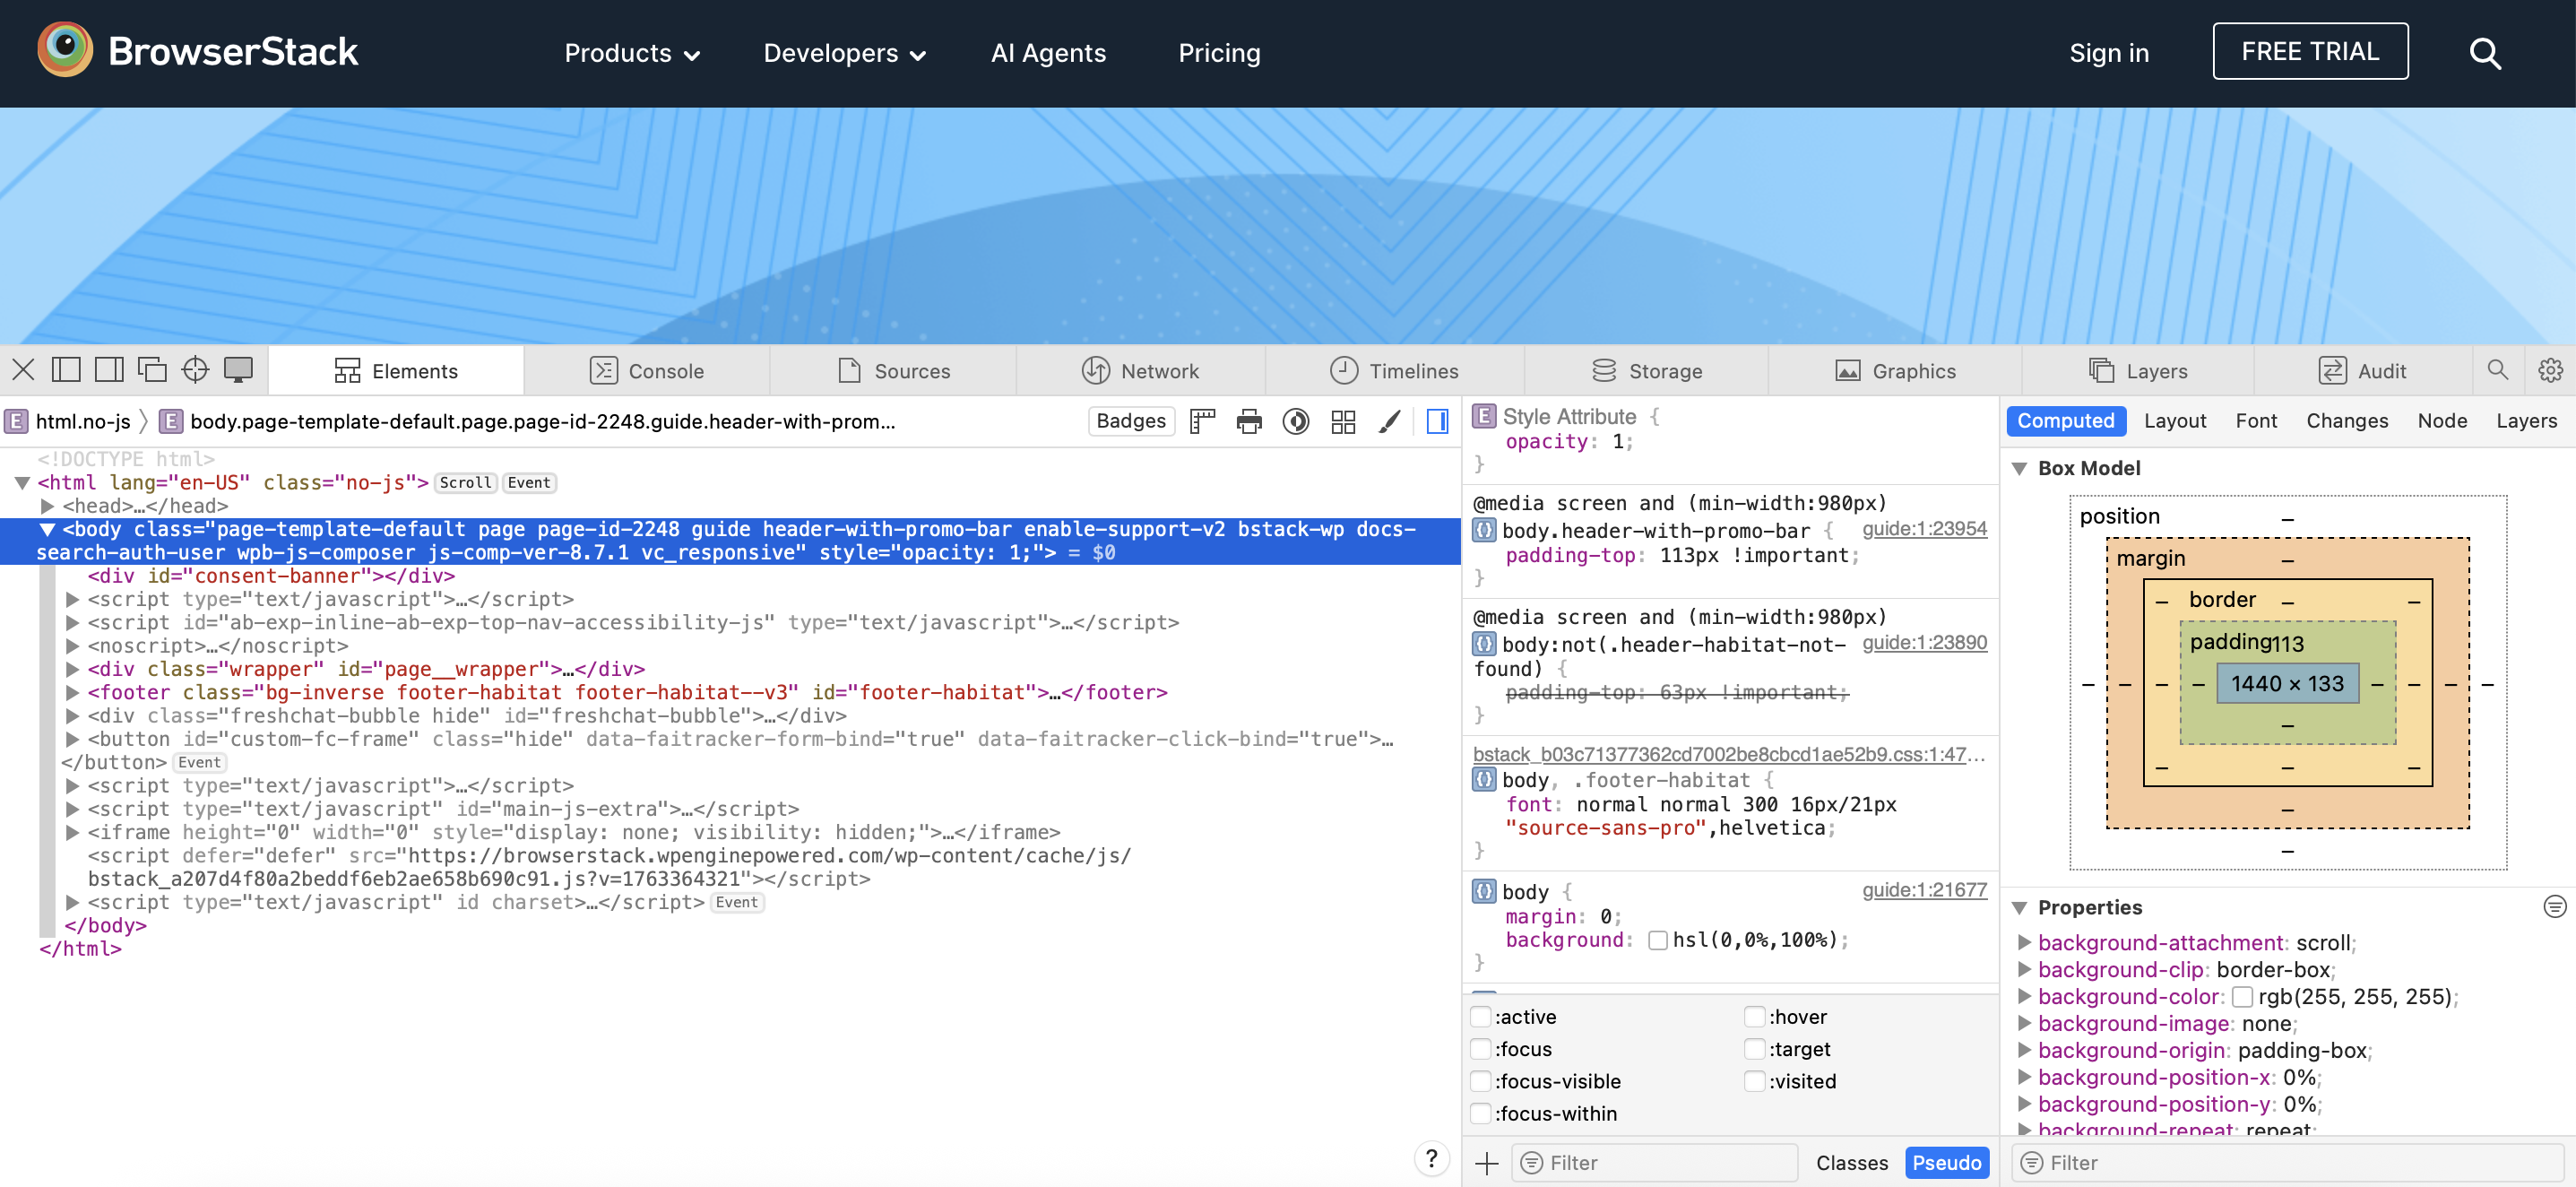The image size is (2576, 1187).
Task: Collapse the Box Model section
Action: (x=2019, y=468)
